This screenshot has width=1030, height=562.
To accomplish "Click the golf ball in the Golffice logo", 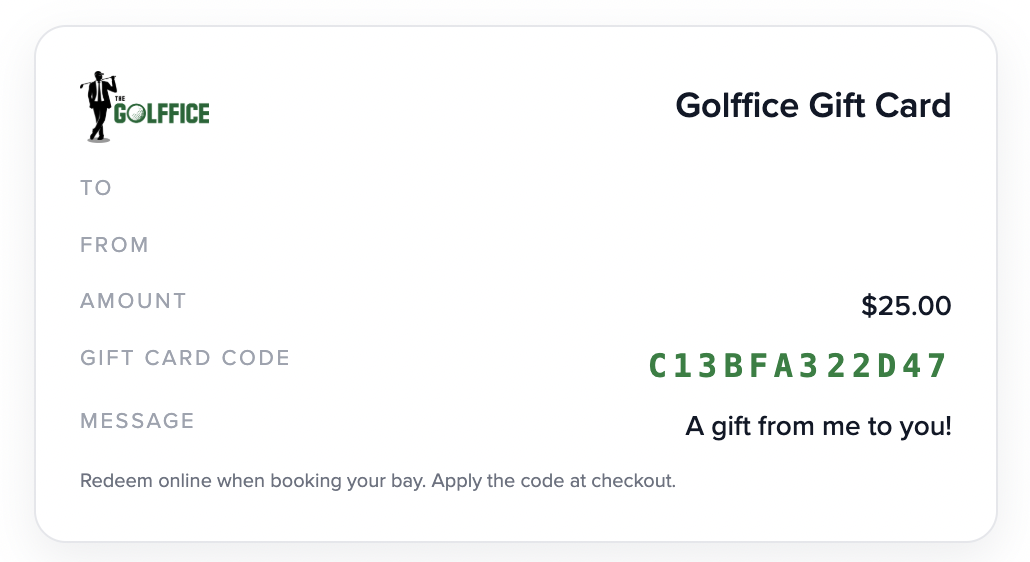I will [x=139, y=114].
